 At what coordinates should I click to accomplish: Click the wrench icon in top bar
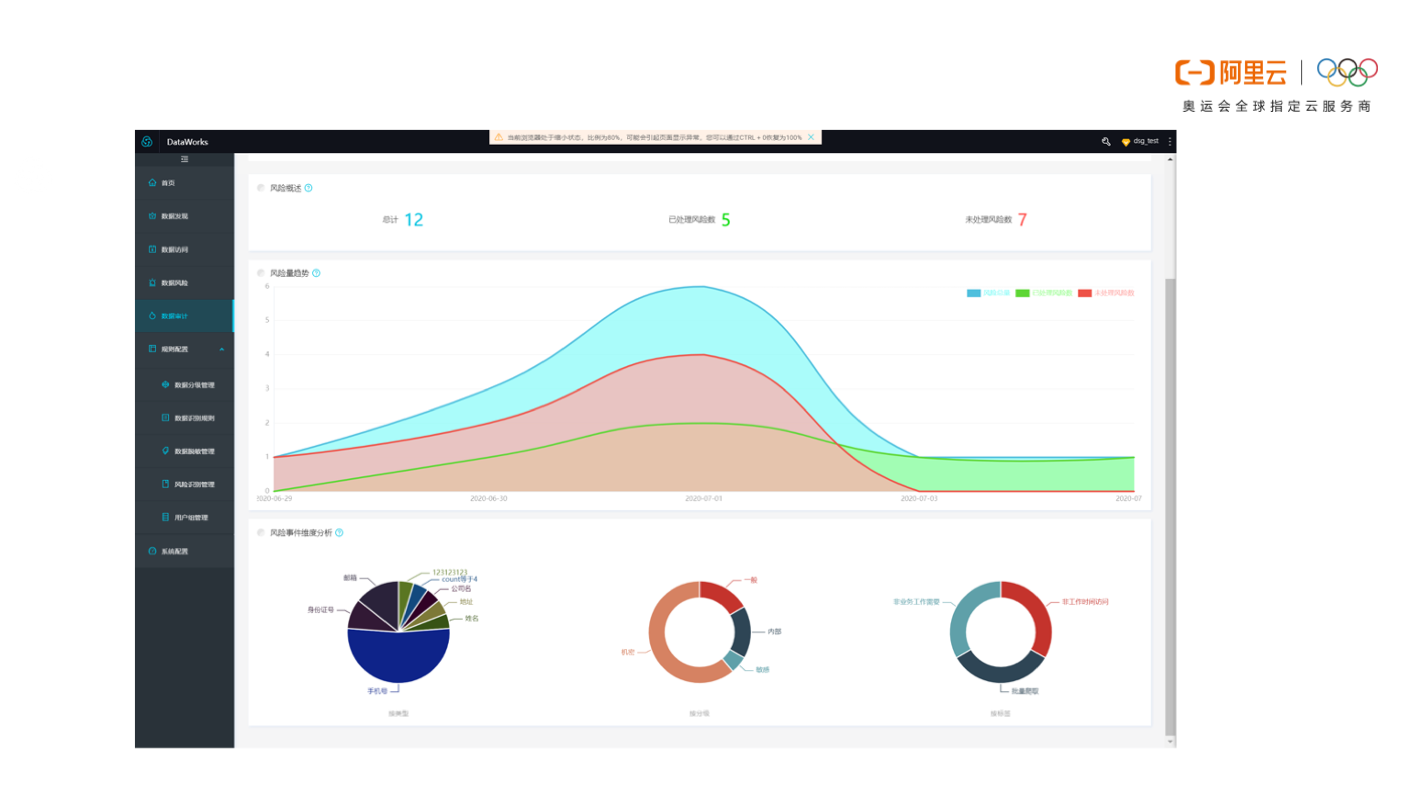(1106, 142)
